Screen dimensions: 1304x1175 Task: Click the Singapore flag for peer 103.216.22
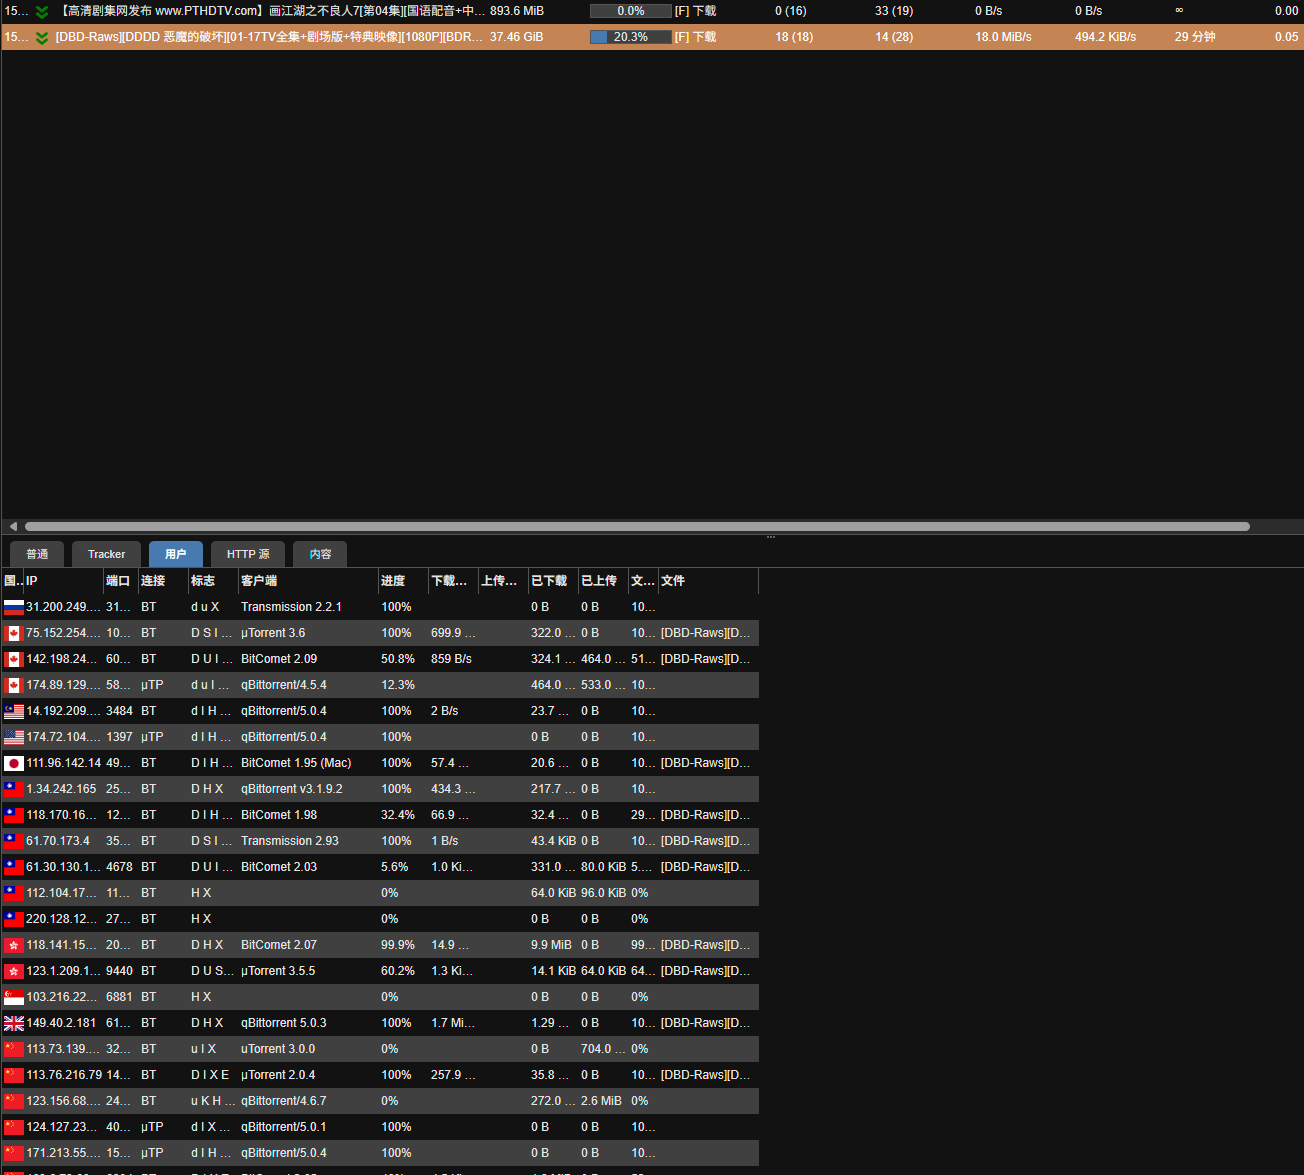click(14, 997)
